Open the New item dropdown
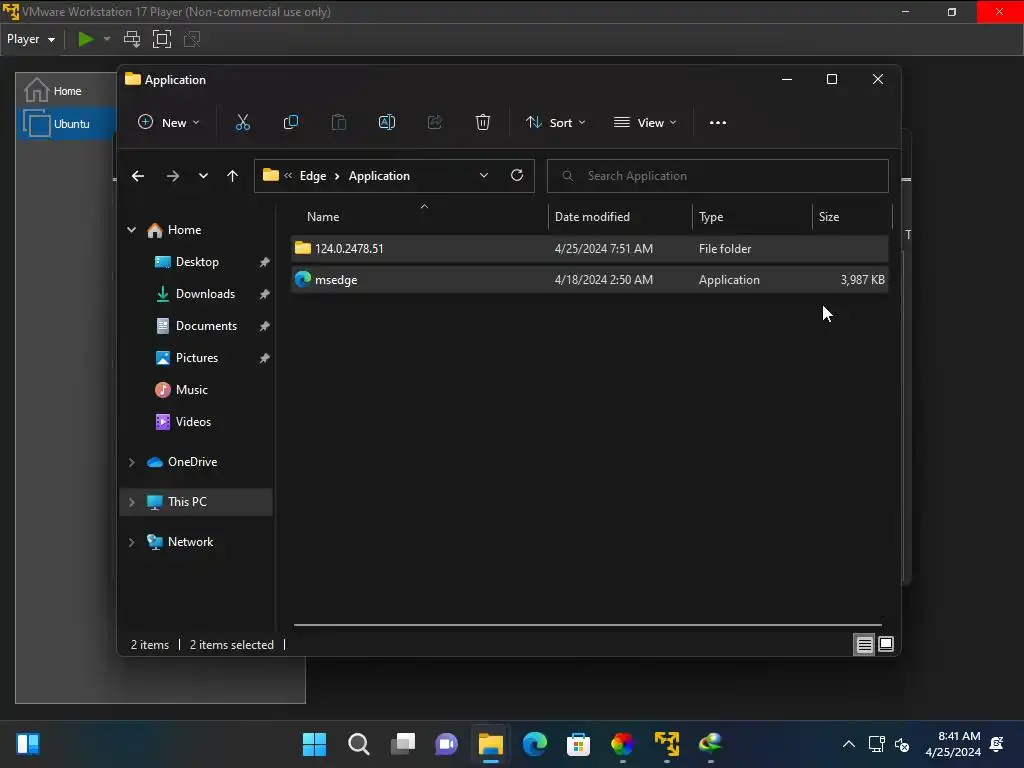Viewport: 1024px width, 768px height. [x=168, y=122]
